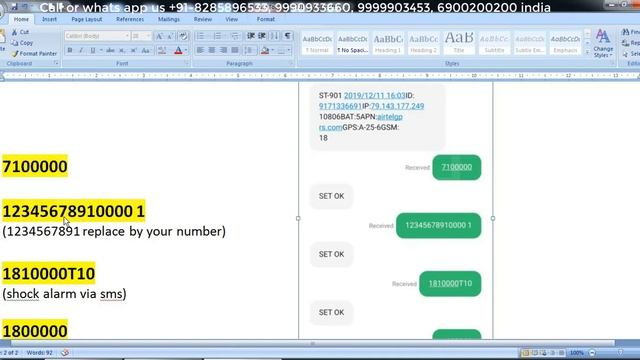
Task: Open the shading color dropdown arrow
Action: (272, 51)
